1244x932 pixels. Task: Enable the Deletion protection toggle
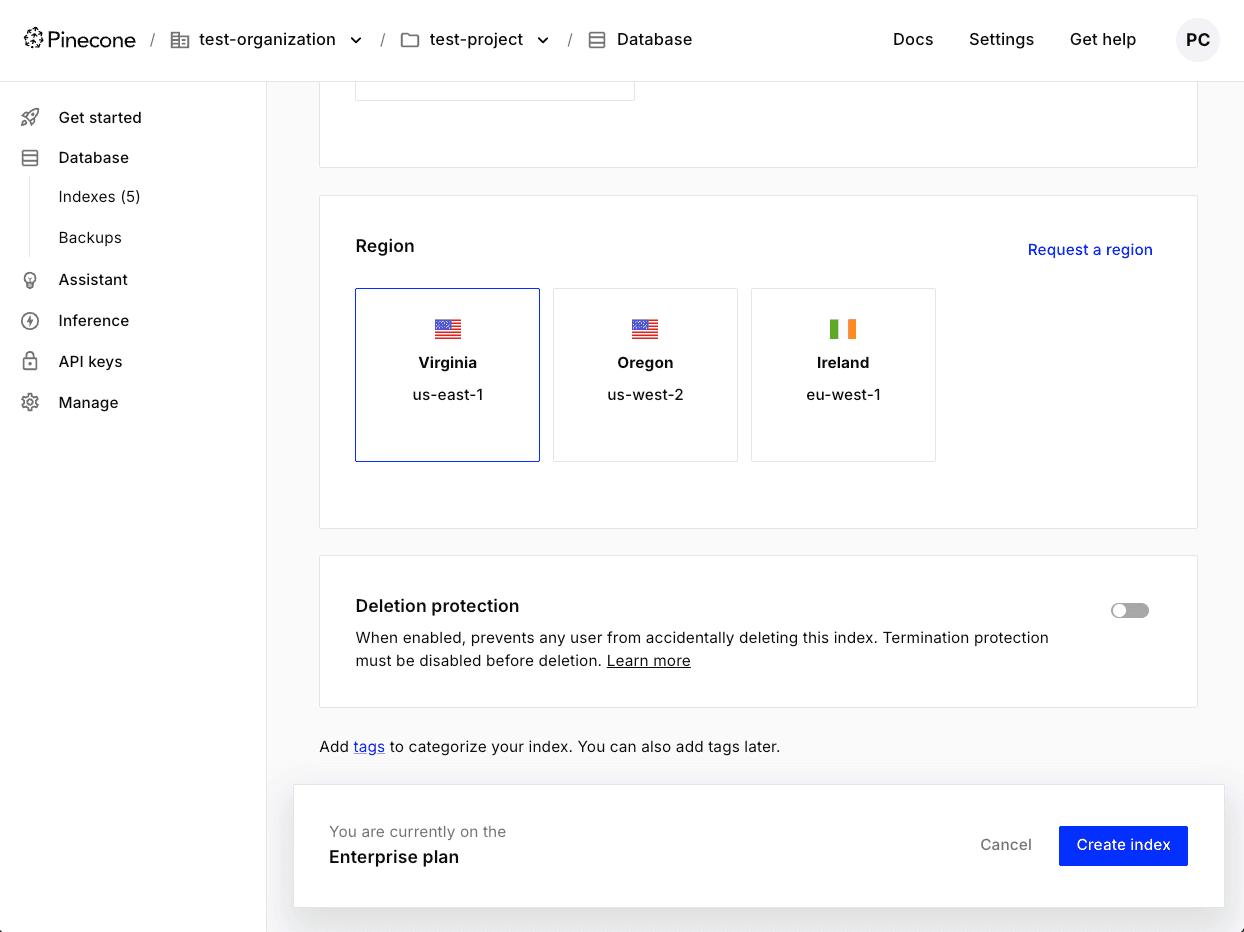[1129, 610]
